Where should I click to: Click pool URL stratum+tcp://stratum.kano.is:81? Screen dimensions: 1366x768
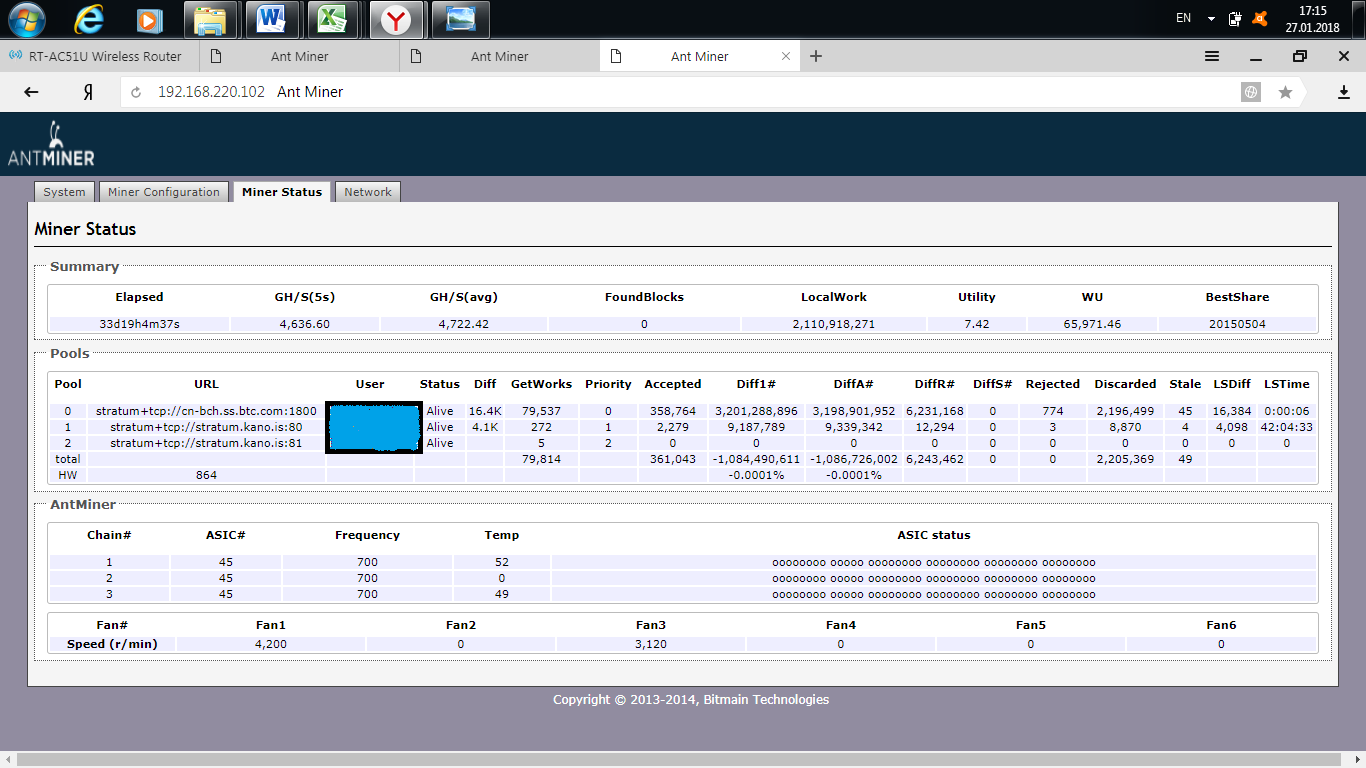(x=206, y=443)
